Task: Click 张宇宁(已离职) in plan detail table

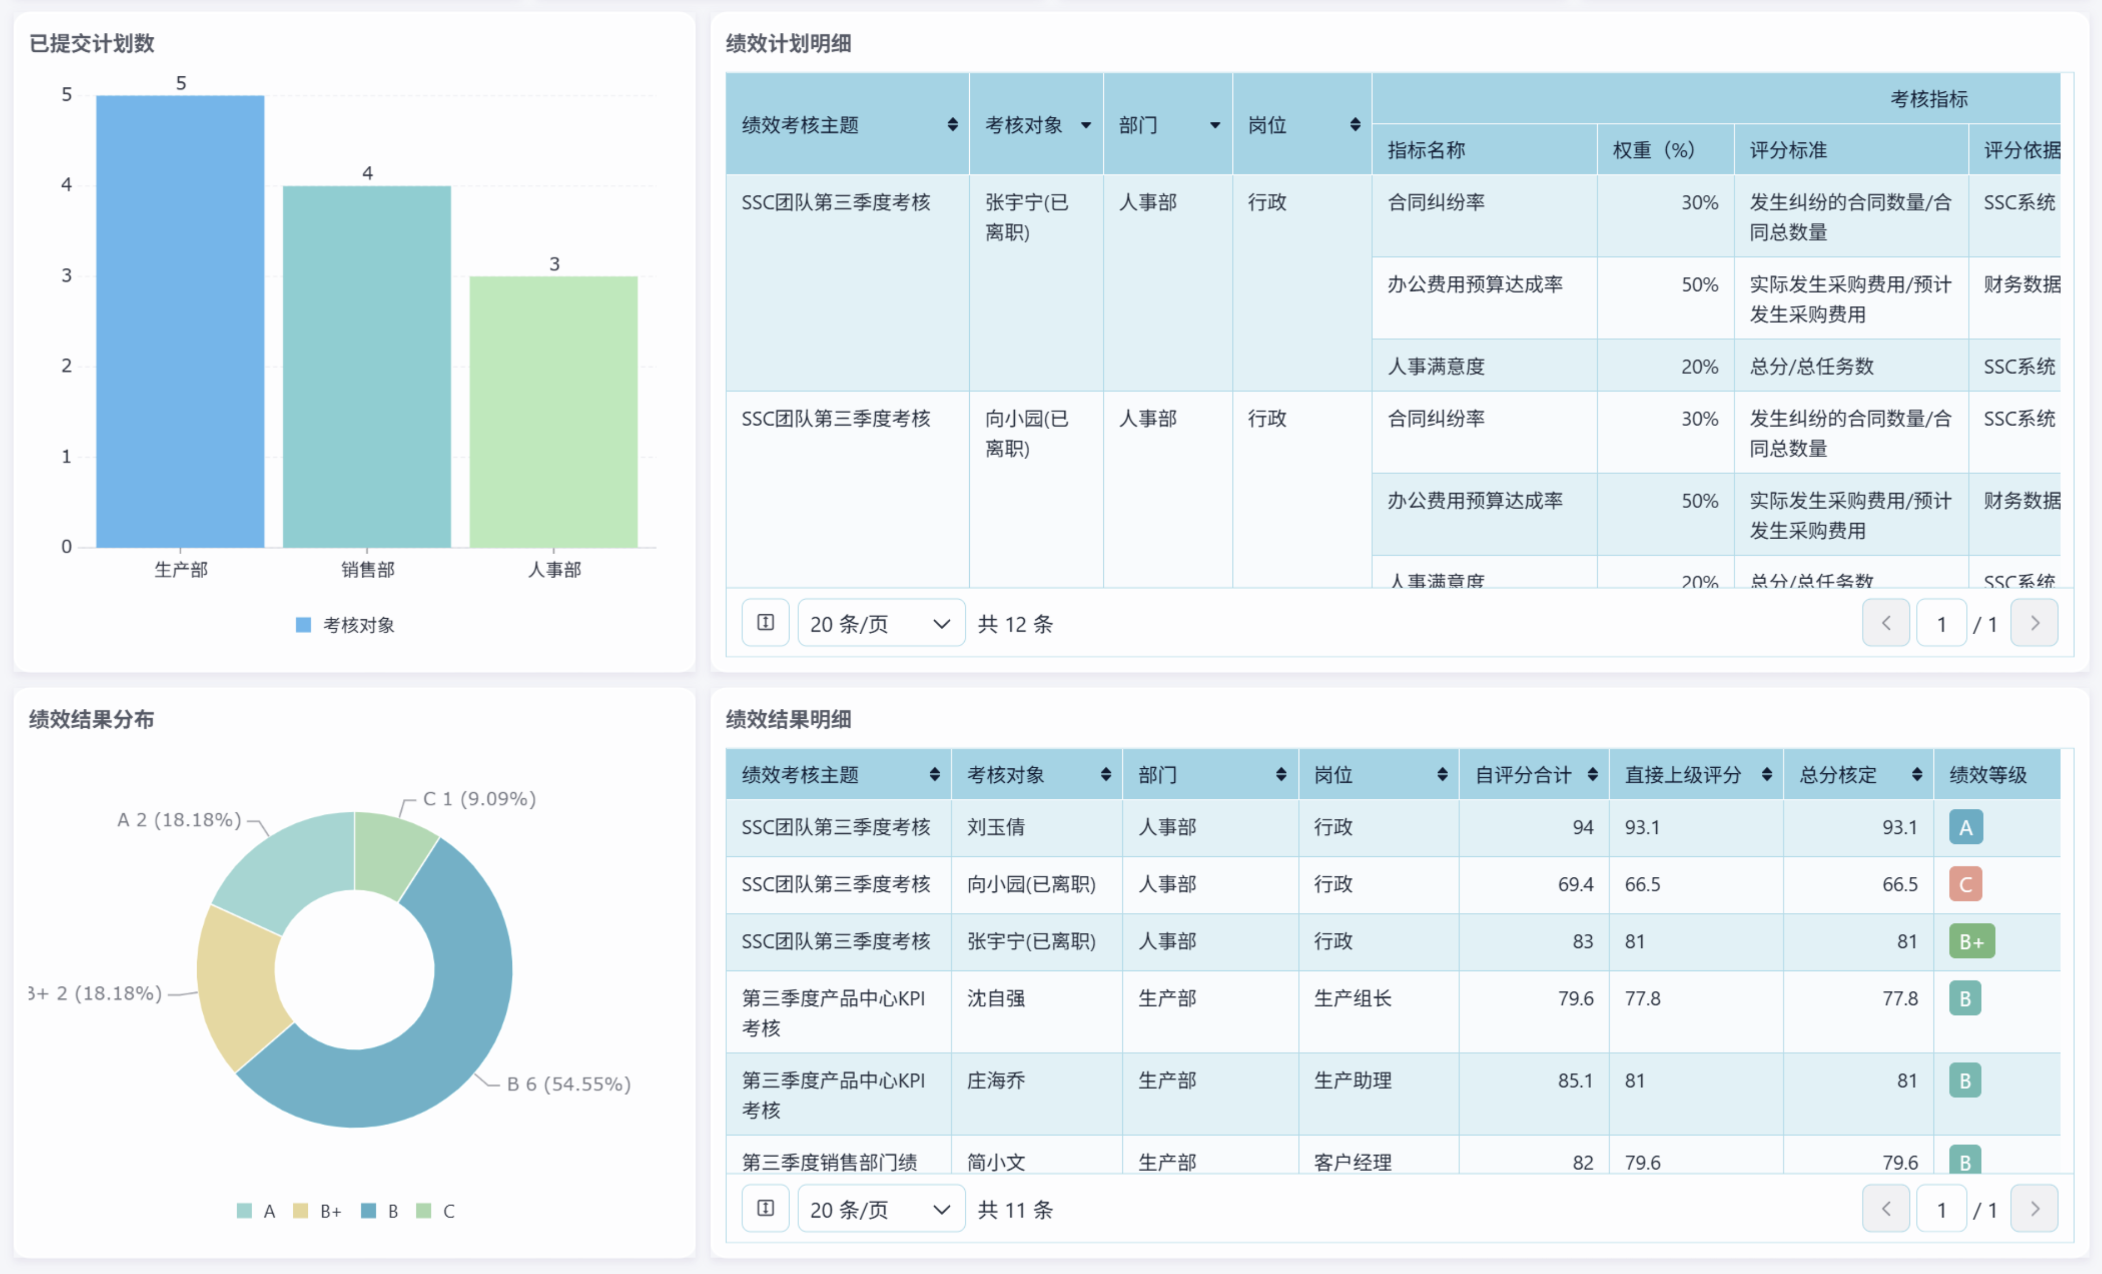Action: pyautogui.click(x=1027, y=217)
